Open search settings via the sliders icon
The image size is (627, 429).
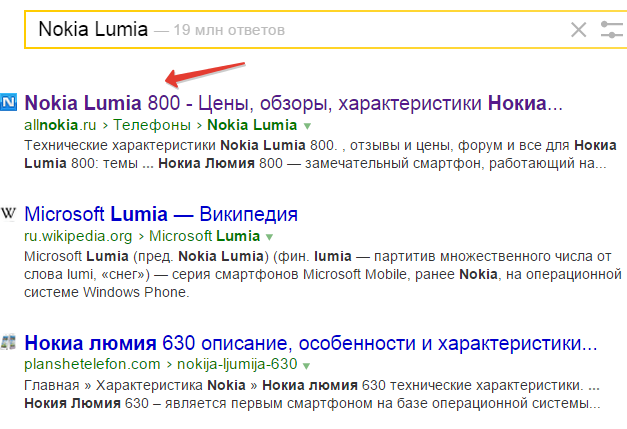[612, 30]
